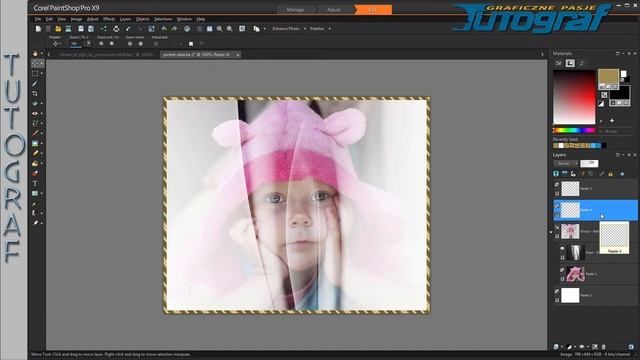Click the Resize icon in toolbar

coord(151,29)
